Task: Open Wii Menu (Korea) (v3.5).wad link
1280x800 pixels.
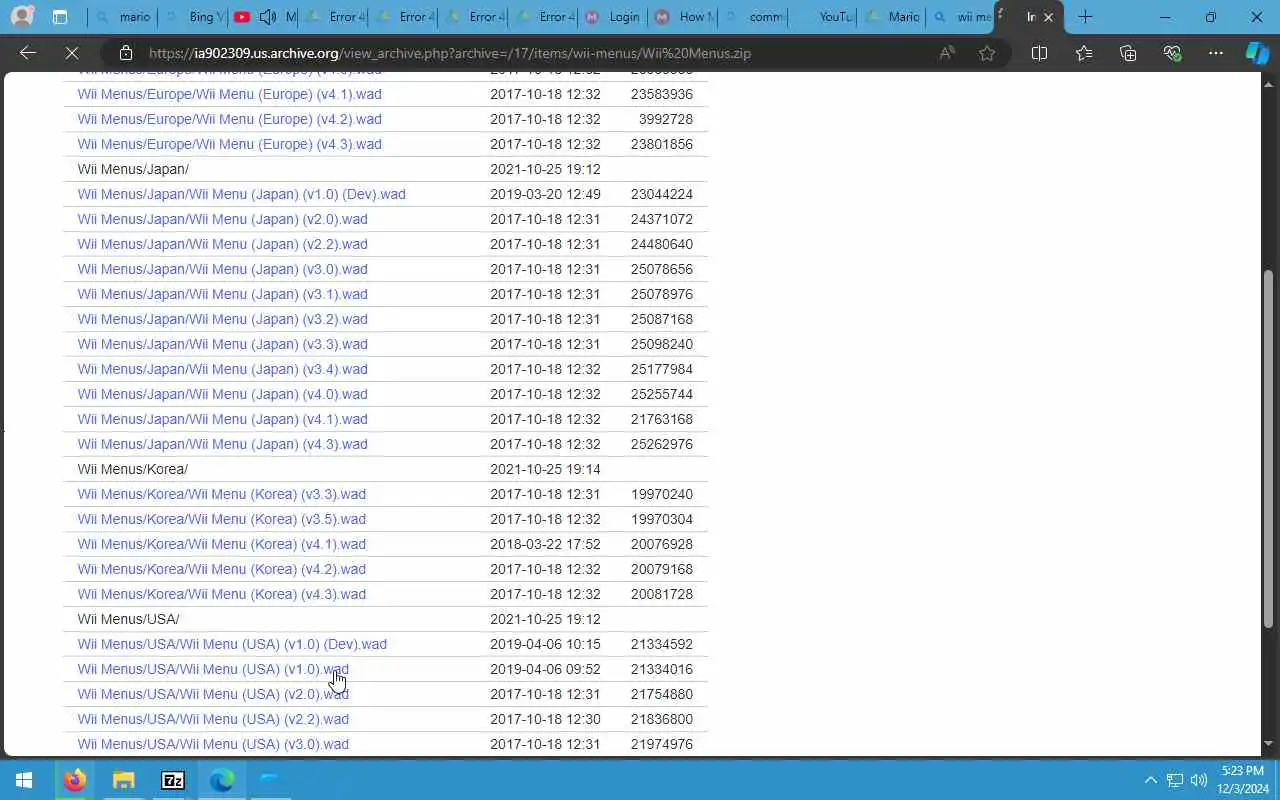Action: 221,519
